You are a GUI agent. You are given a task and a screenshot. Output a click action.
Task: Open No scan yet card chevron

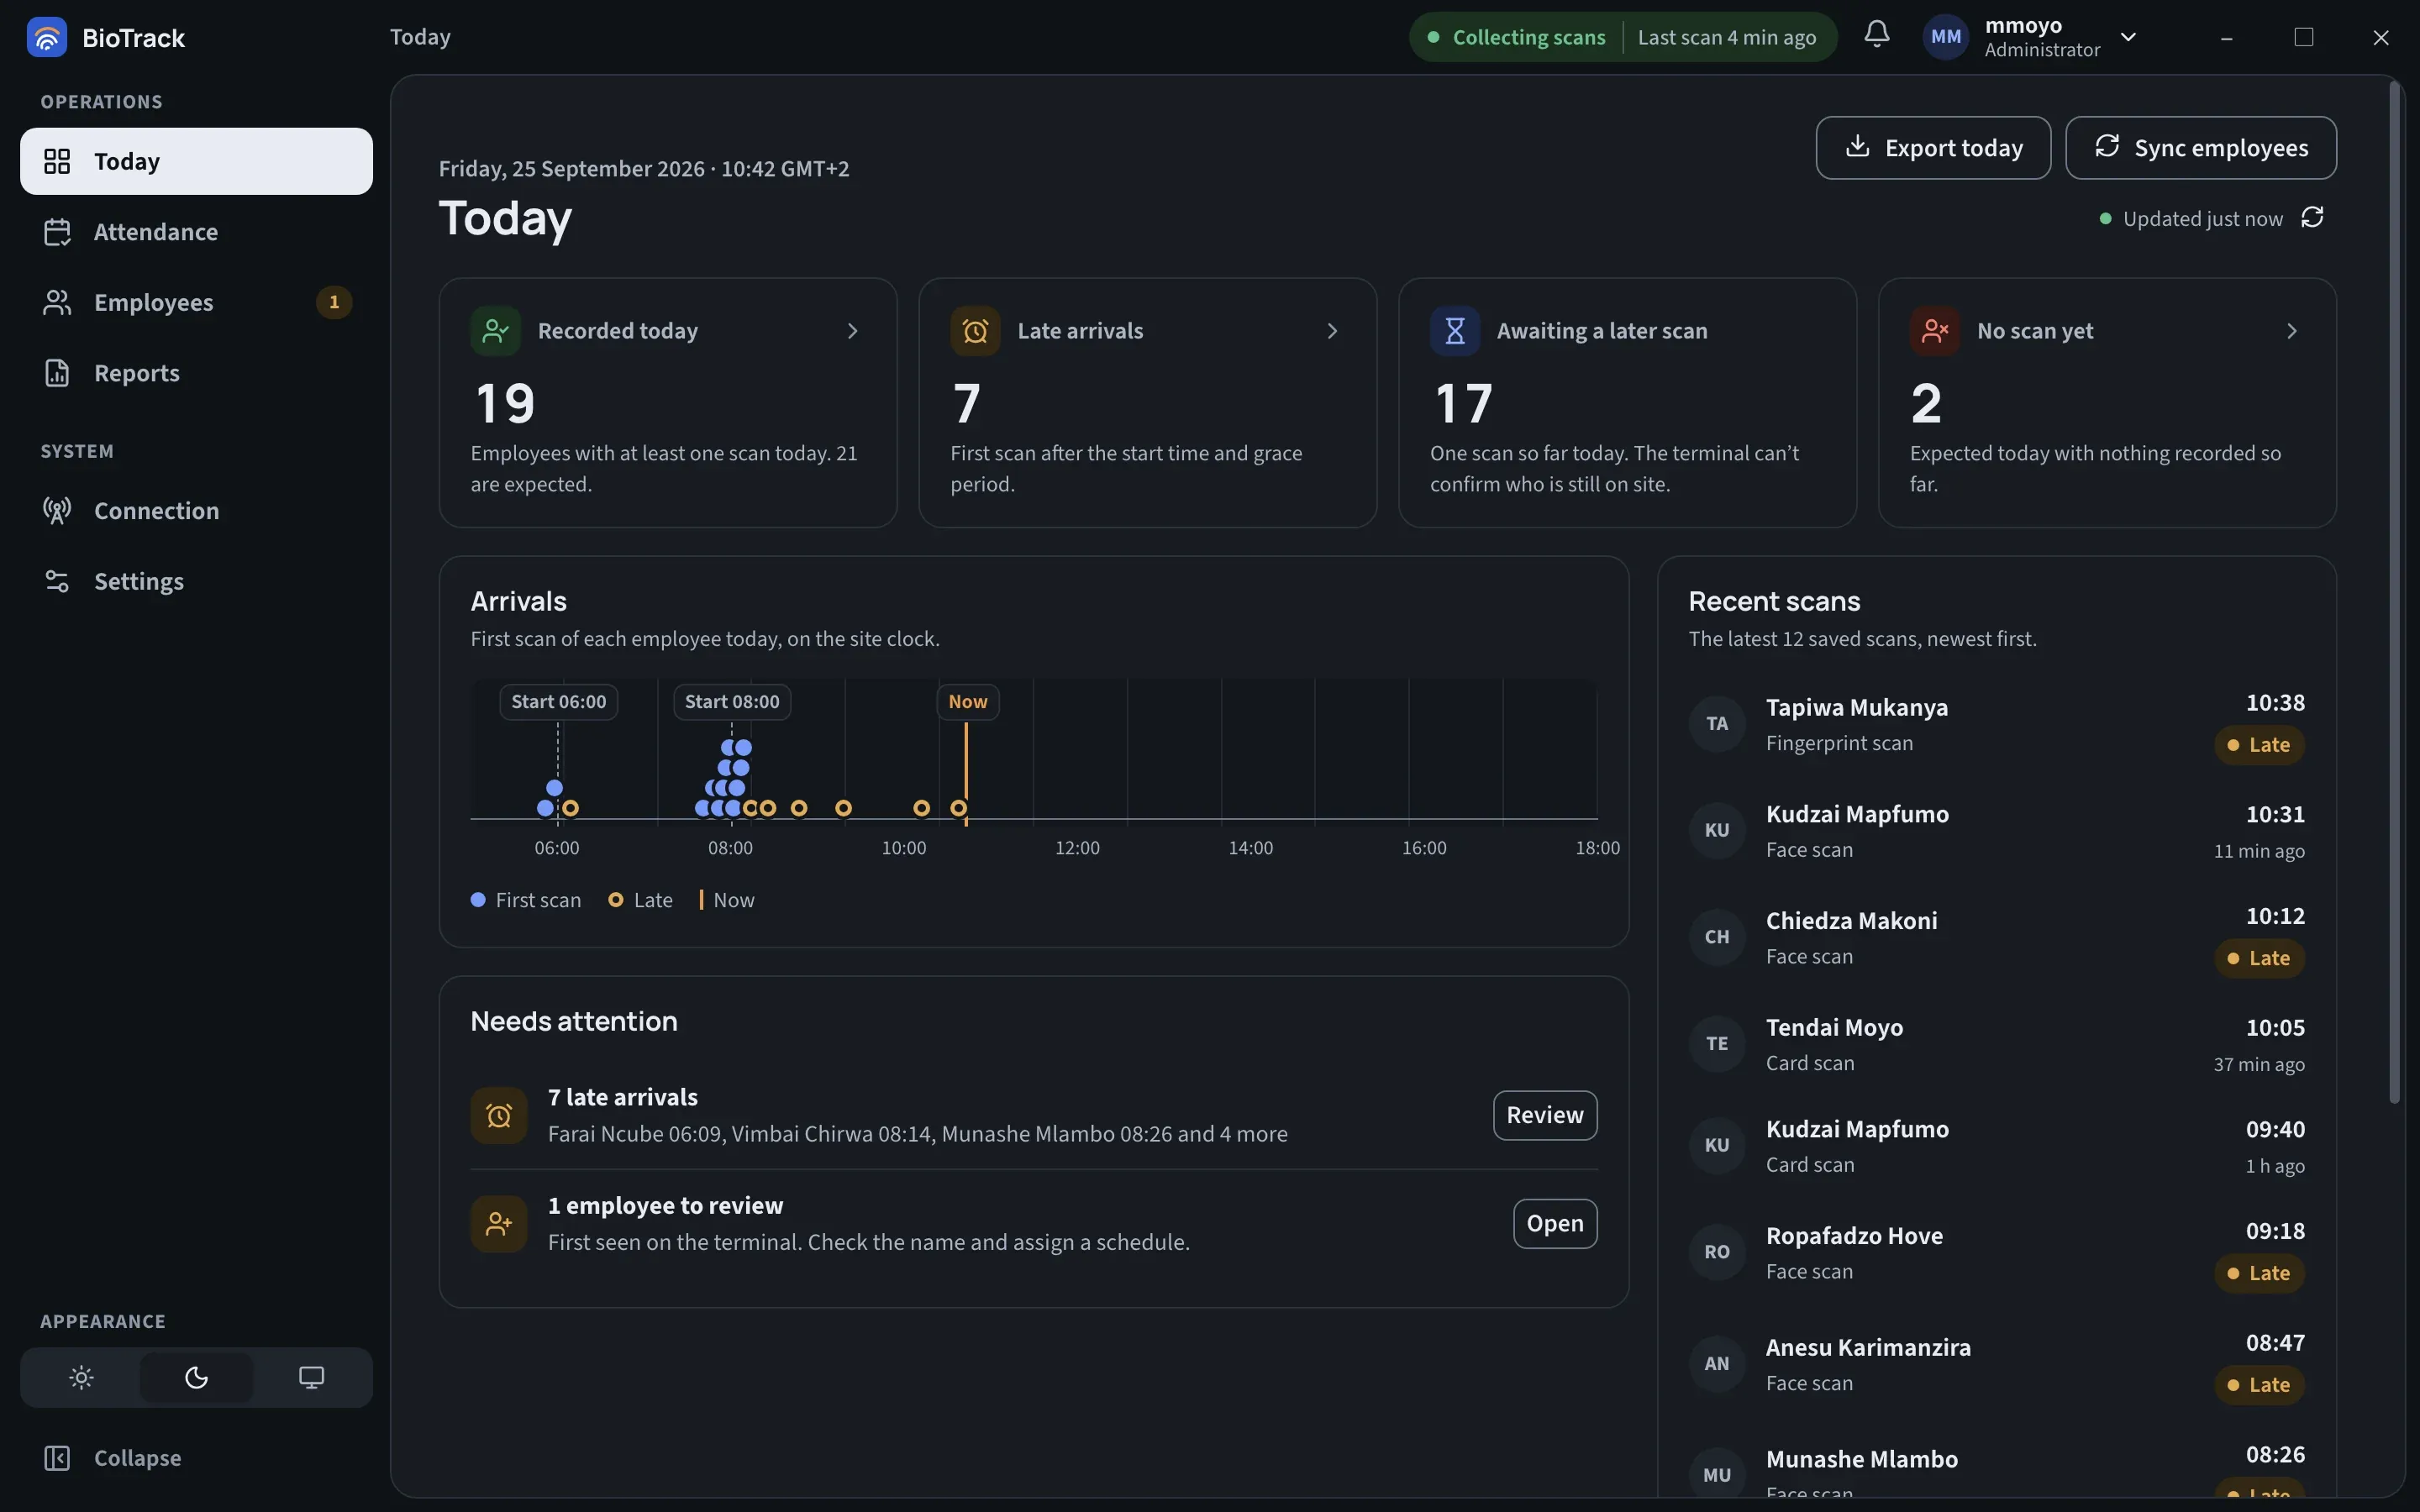2292,331
